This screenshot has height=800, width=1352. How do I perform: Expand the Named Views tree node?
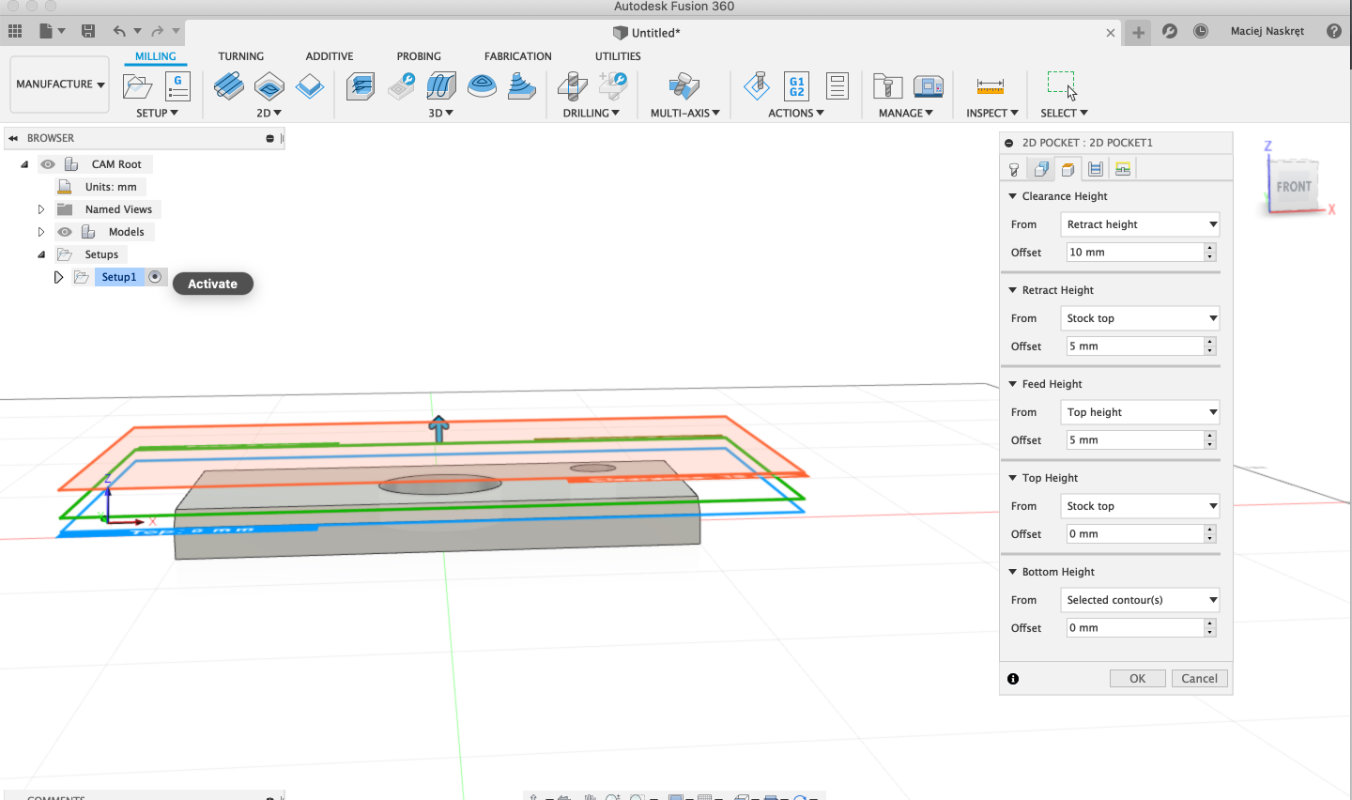[x=41, y=210]
